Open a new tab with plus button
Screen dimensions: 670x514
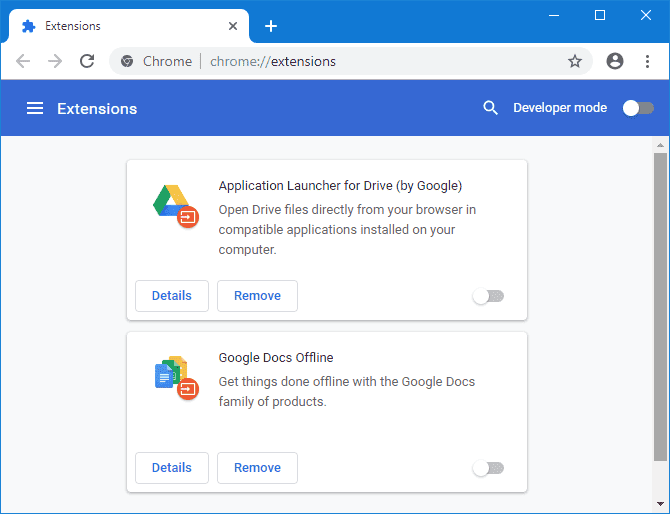[x=270, y=26]
